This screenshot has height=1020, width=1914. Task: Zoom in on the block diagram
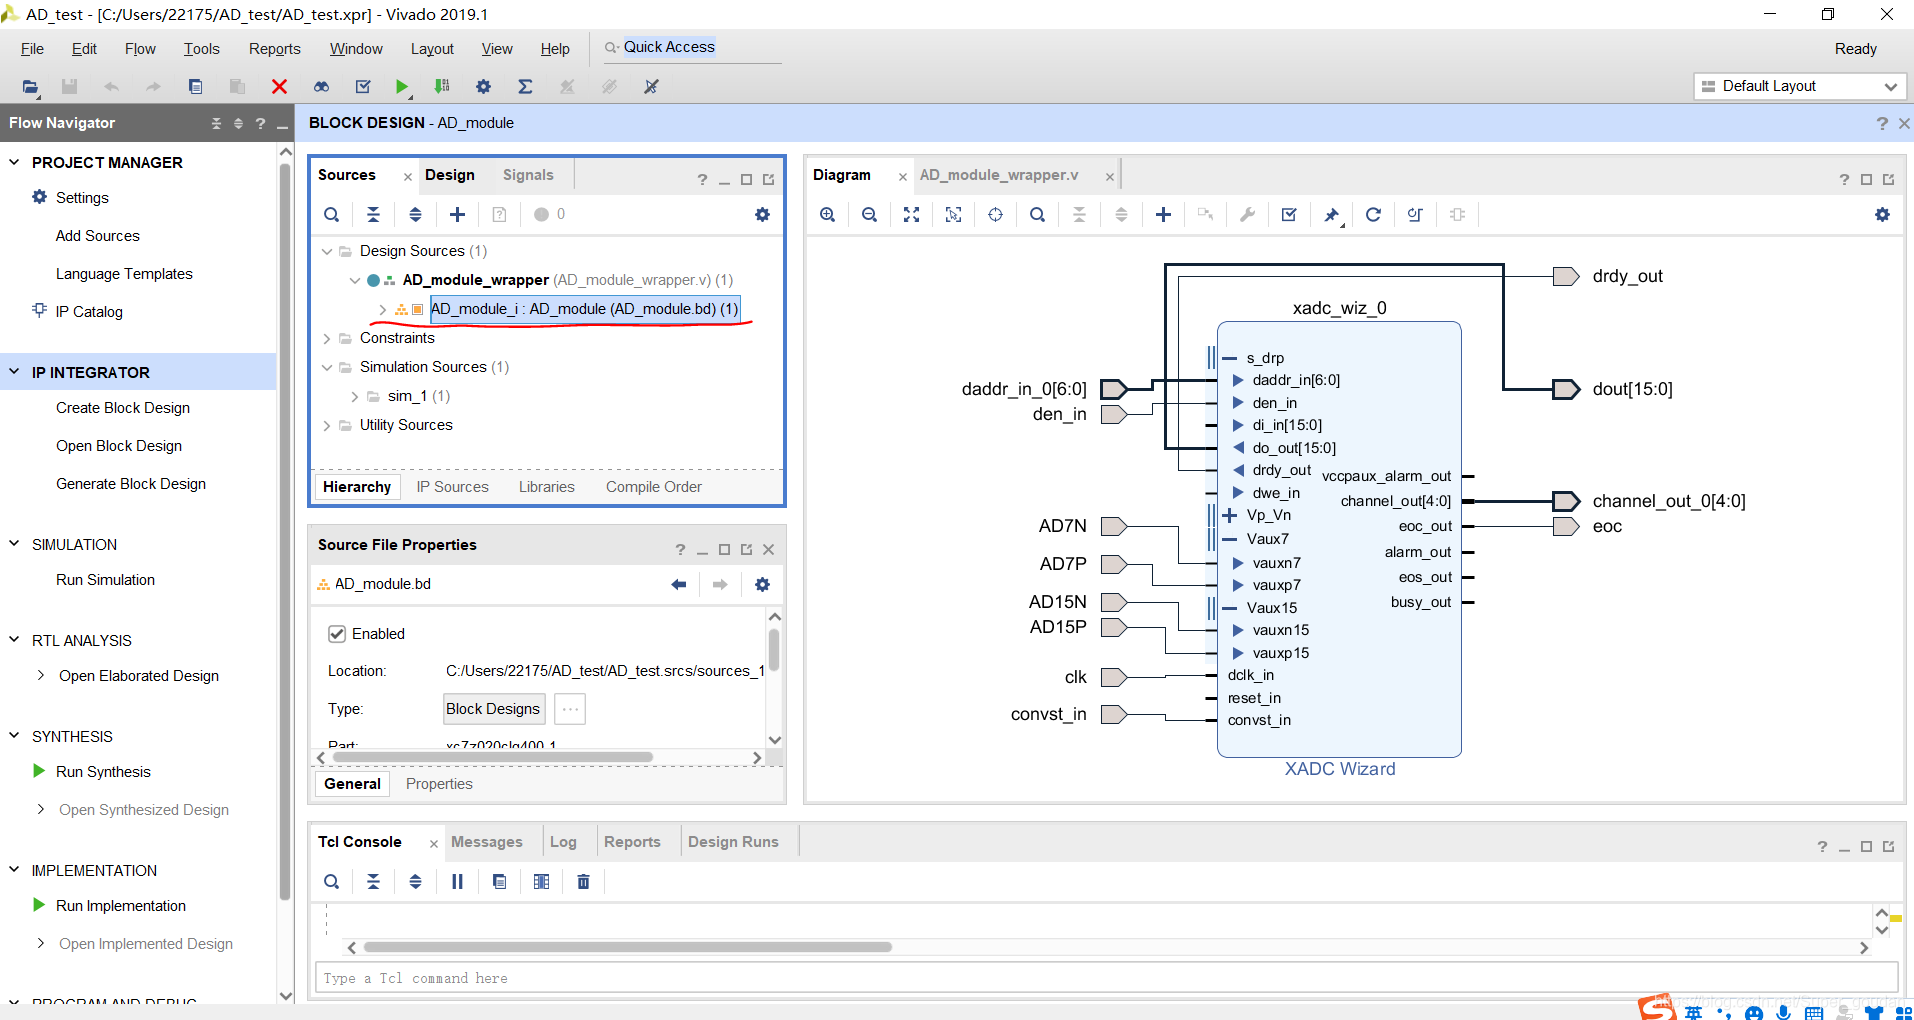827,214
